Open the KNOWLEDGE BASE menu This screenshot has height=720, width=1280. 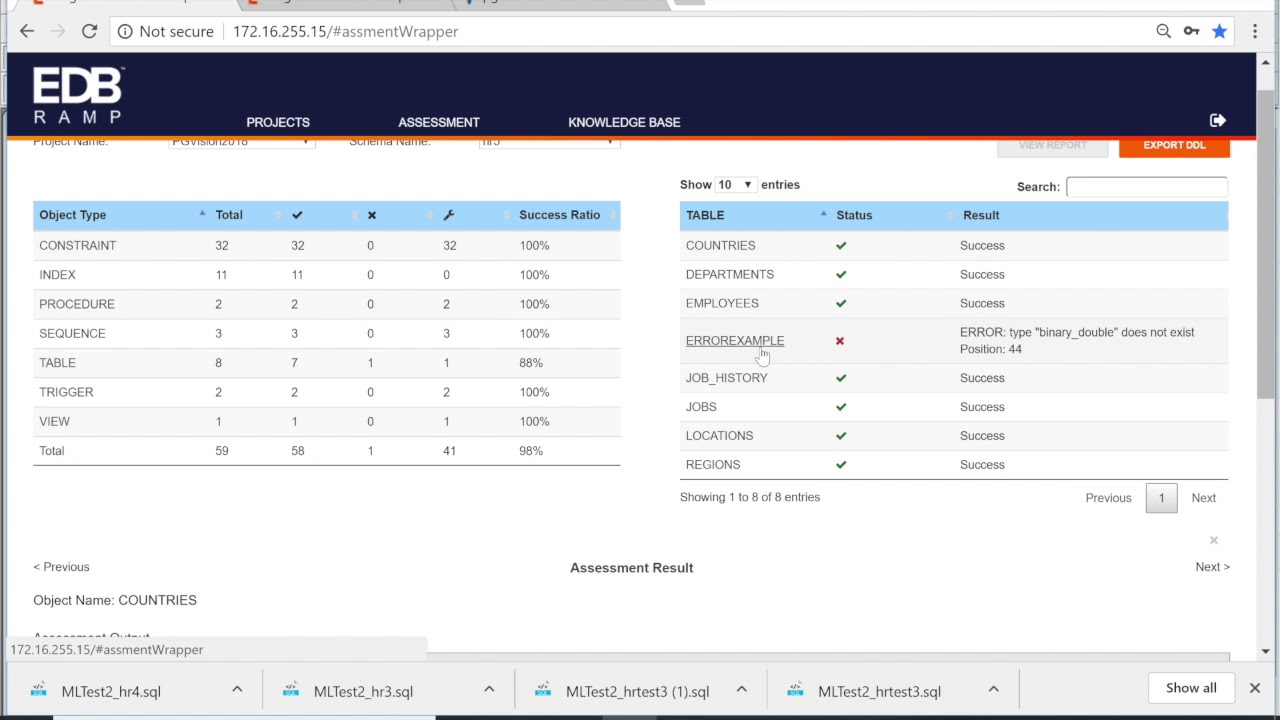tap(624, 122)
